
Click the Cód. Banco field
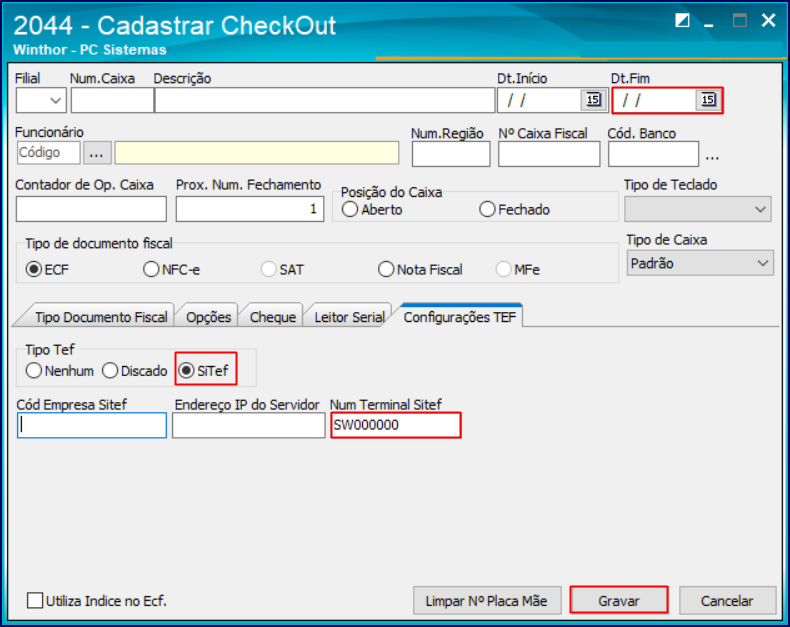(653, 154)
